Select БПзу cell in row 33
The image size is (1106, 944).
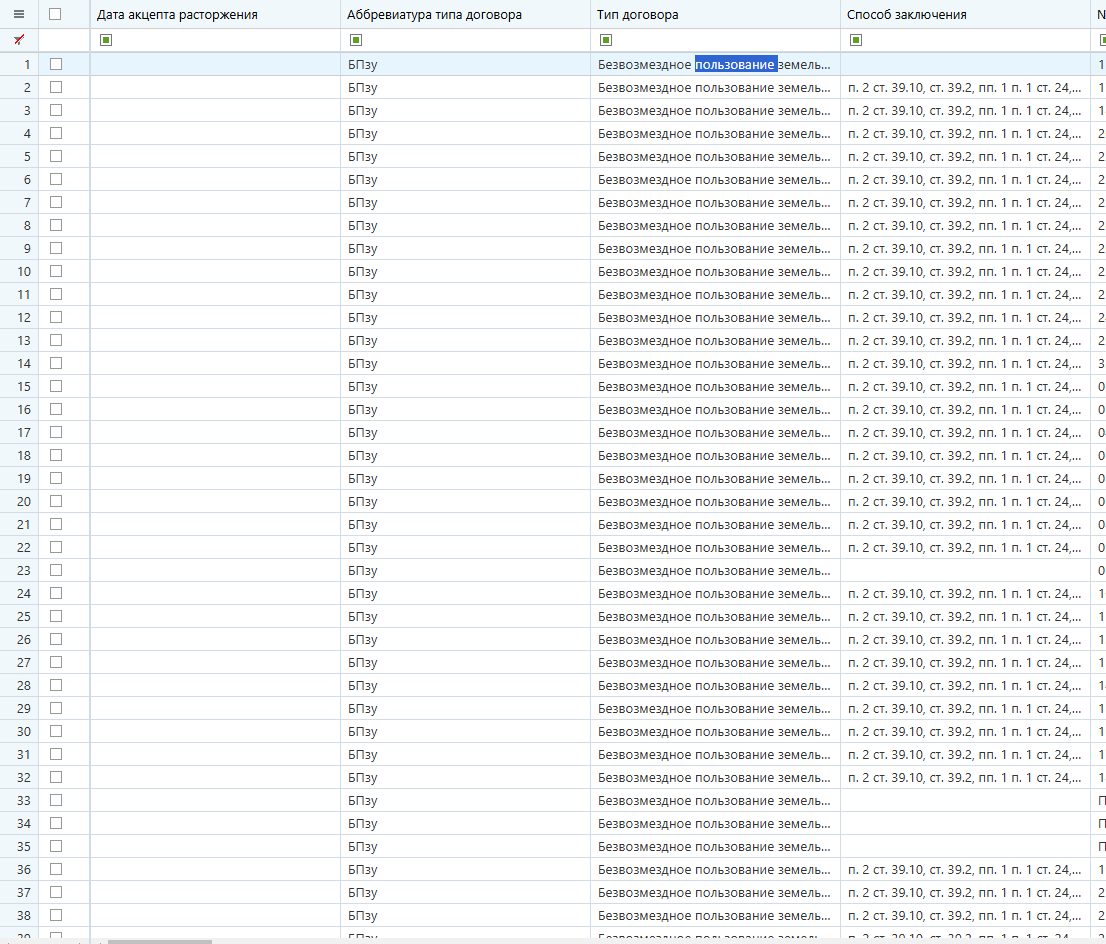click(466, 801)
